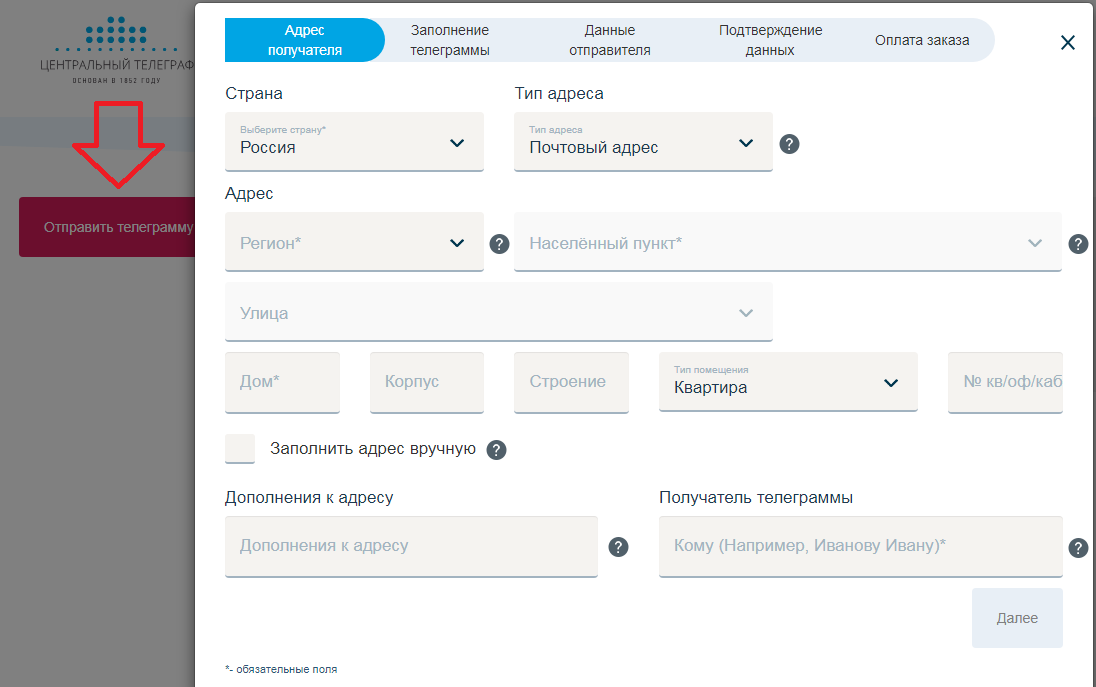
Task: Click help icon beside Регион field
Action: click(x=499, y=244)
